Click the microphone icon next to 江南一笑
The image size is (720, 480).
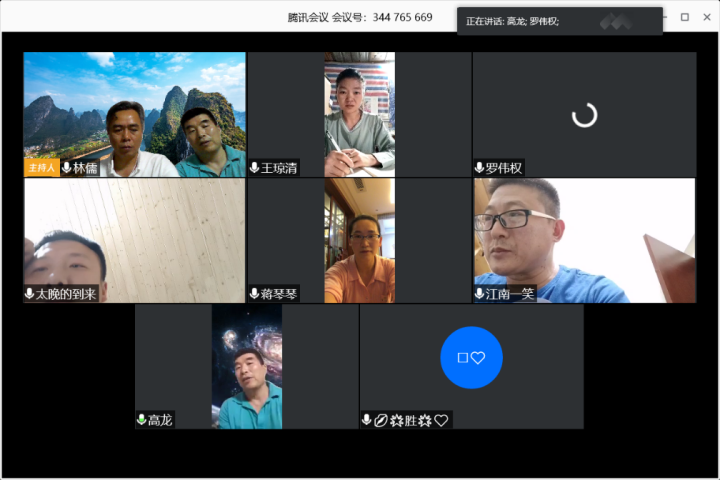[480, 294]
